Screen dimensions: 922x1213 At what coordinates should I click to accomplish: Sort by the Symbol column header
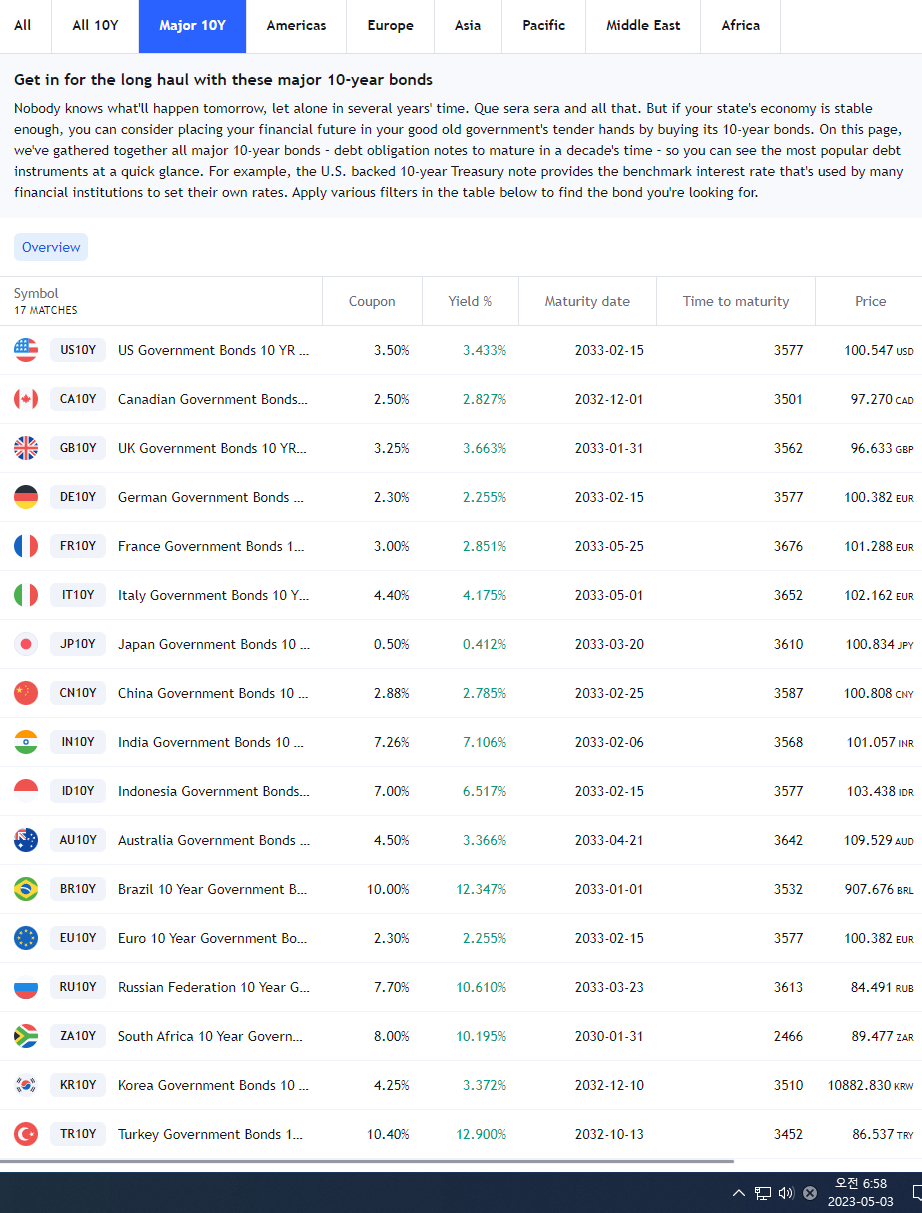pyautogui.click(x=161, y=301)
